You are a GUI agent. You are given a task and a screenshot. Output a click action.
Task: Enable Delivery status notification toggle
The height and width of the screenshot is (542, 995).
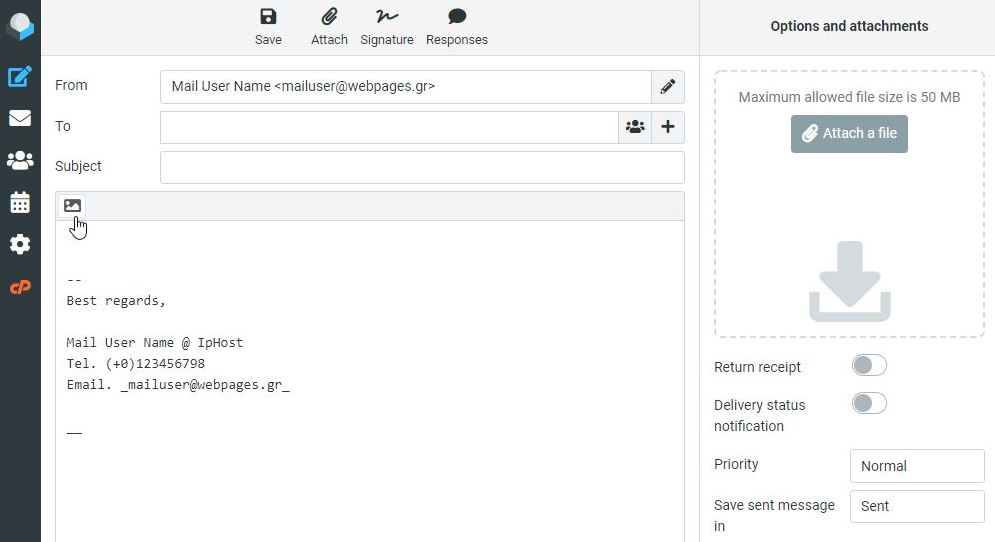(869, 404)
